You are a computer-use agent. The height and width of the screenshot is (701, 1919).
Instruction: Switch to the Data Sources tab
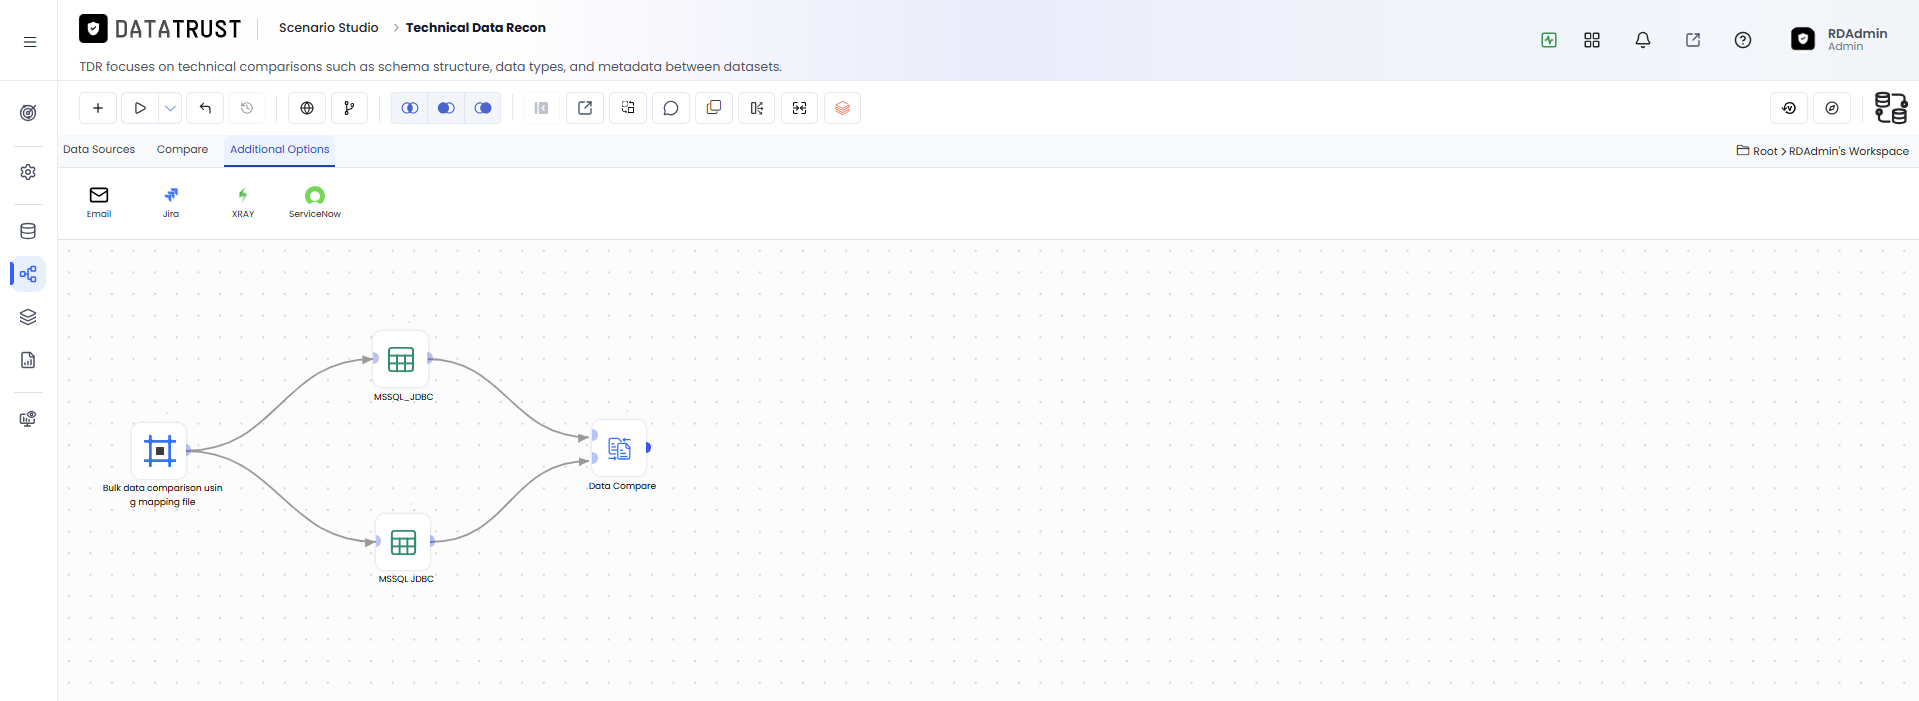99,150
